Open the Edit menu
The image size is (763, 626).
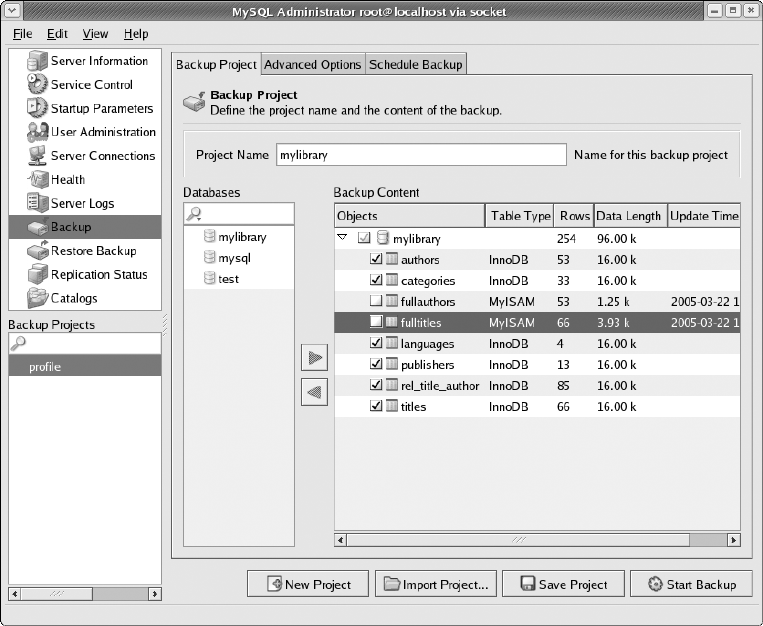tap(57, 34)
